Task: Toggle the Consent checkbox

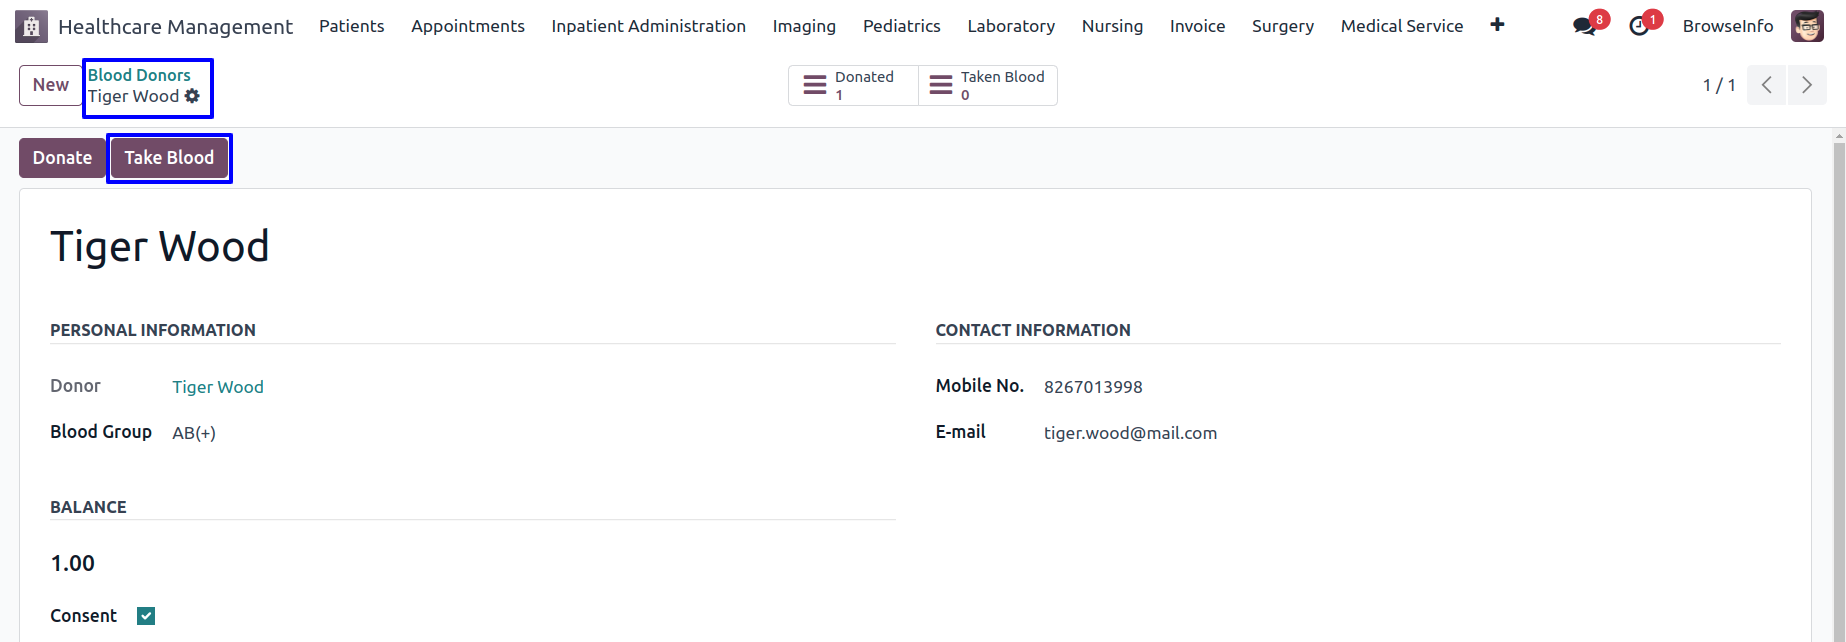Action: tap(146, 616)
